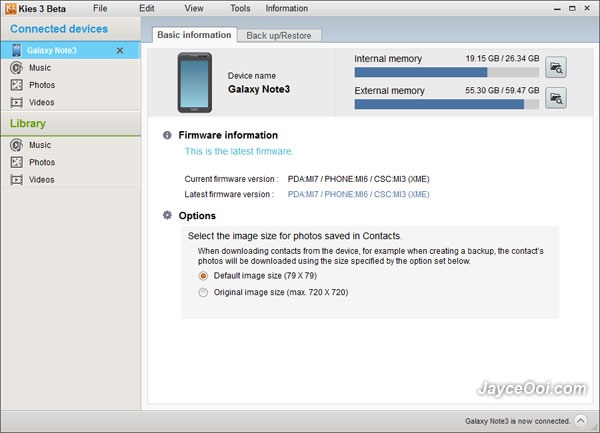
Task: Click the Library Photos icon
Action: (16, 162)
